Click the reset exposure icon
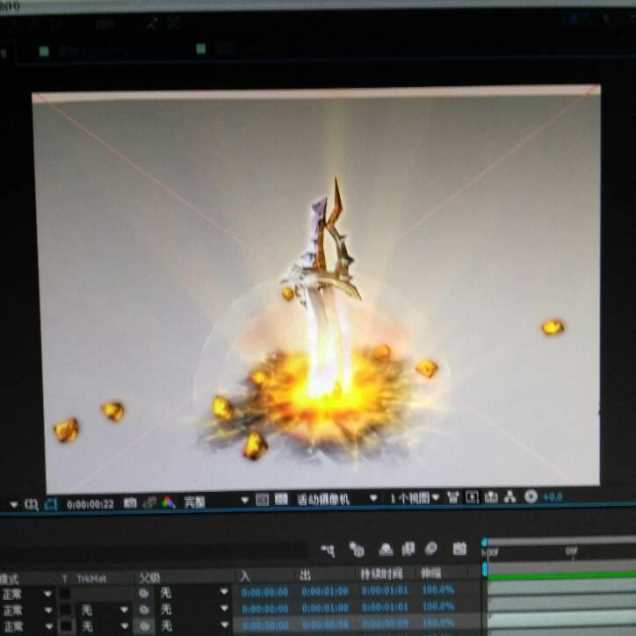 (x=531, y=496)
